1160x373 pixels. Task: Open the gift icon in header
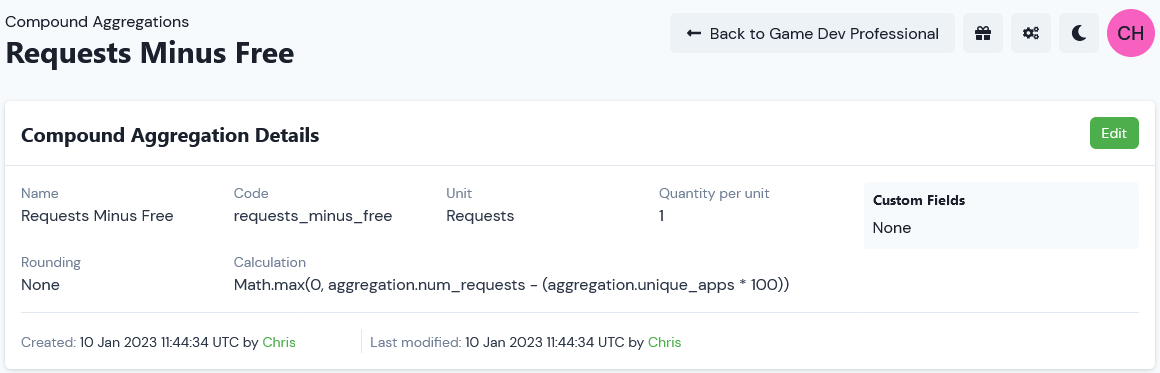[x=982, y=33]
